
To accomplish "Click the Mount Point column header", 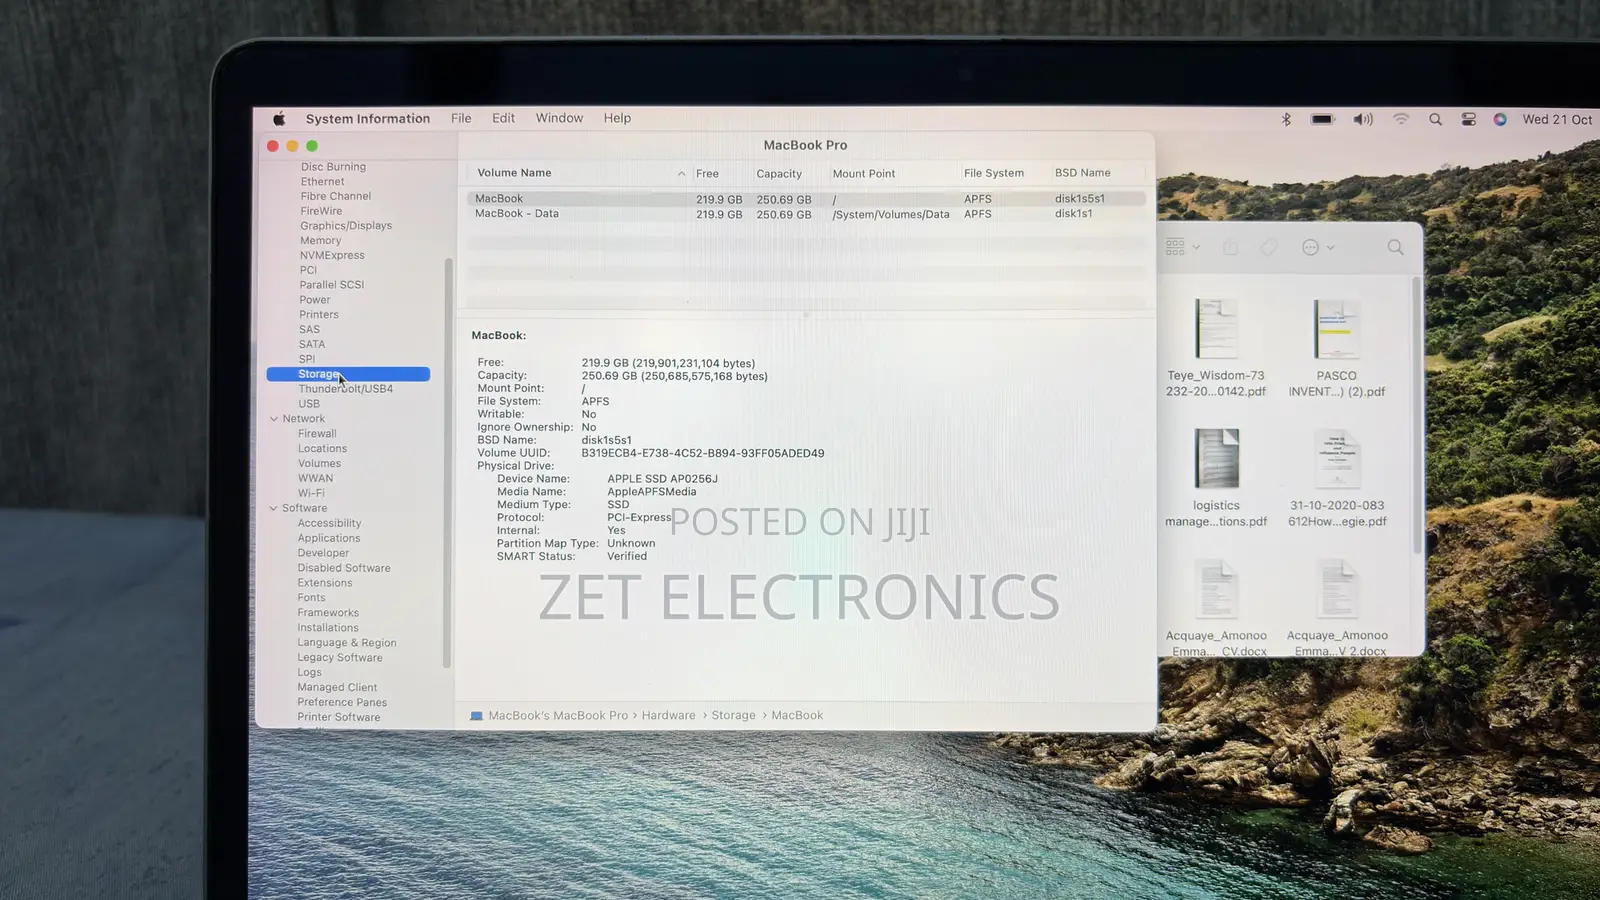I will (x=864, y=173).
